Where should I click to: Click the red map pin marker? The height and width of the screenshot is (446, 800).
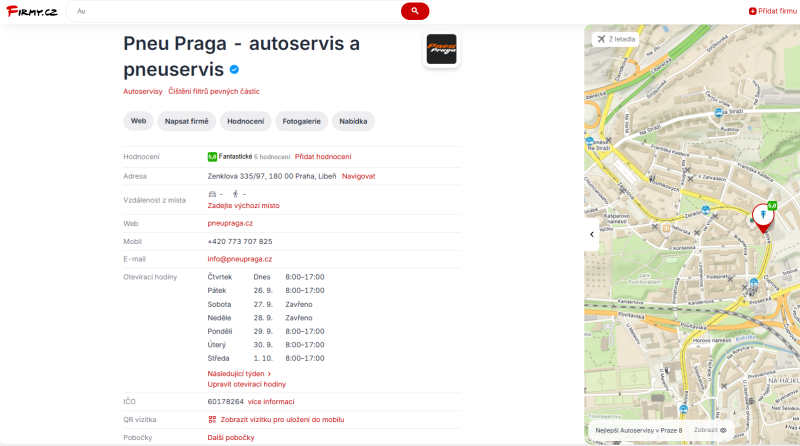click(x=762, y=218)
